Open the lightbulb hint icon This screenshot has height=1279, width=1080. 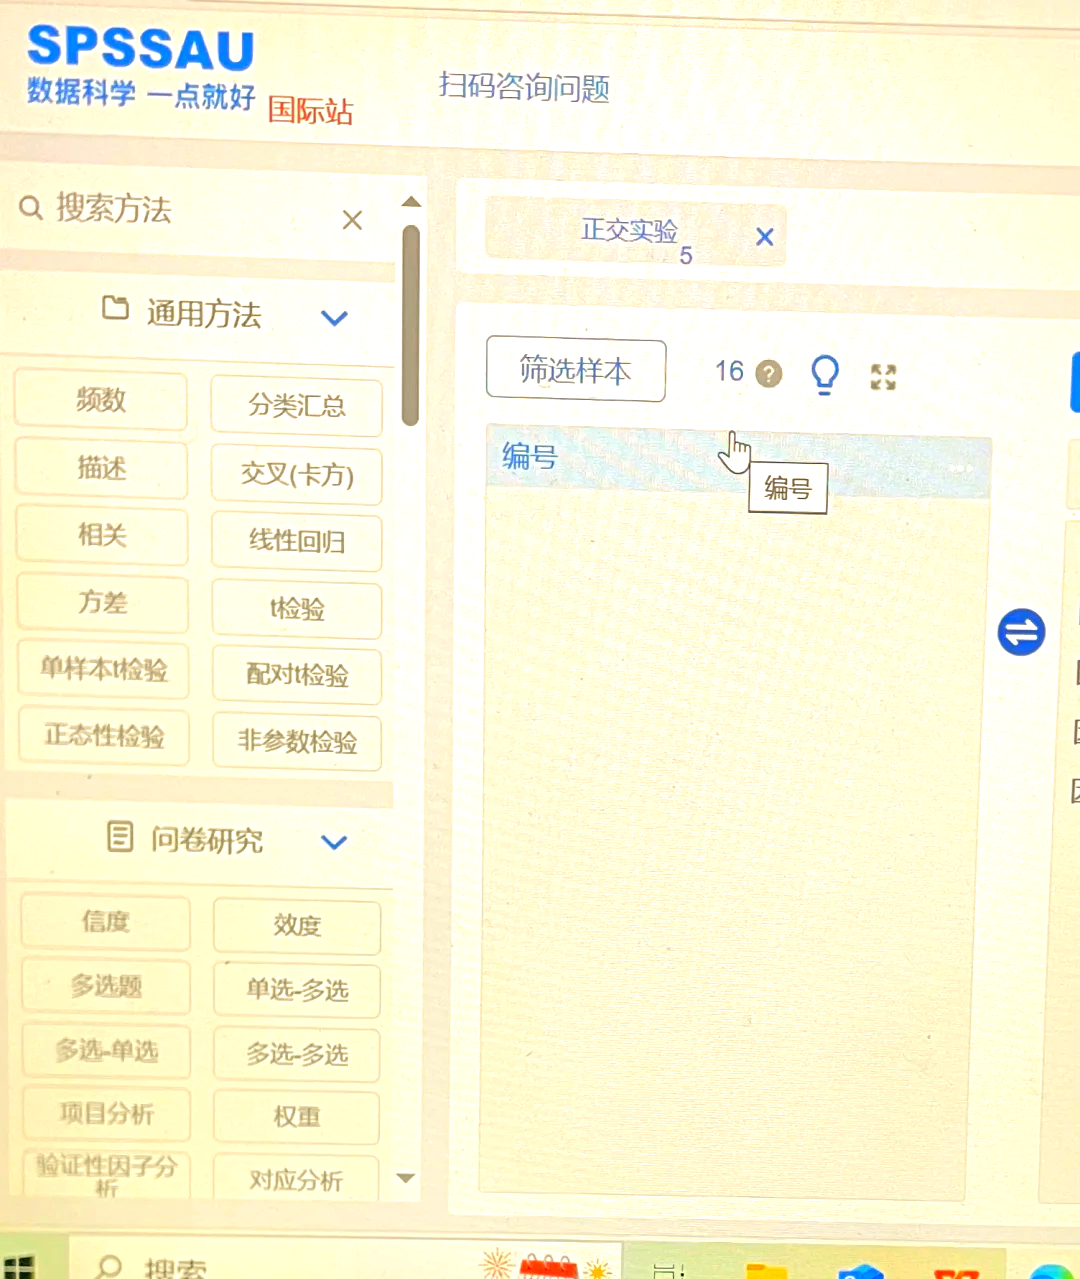click(x=824, y=373)
